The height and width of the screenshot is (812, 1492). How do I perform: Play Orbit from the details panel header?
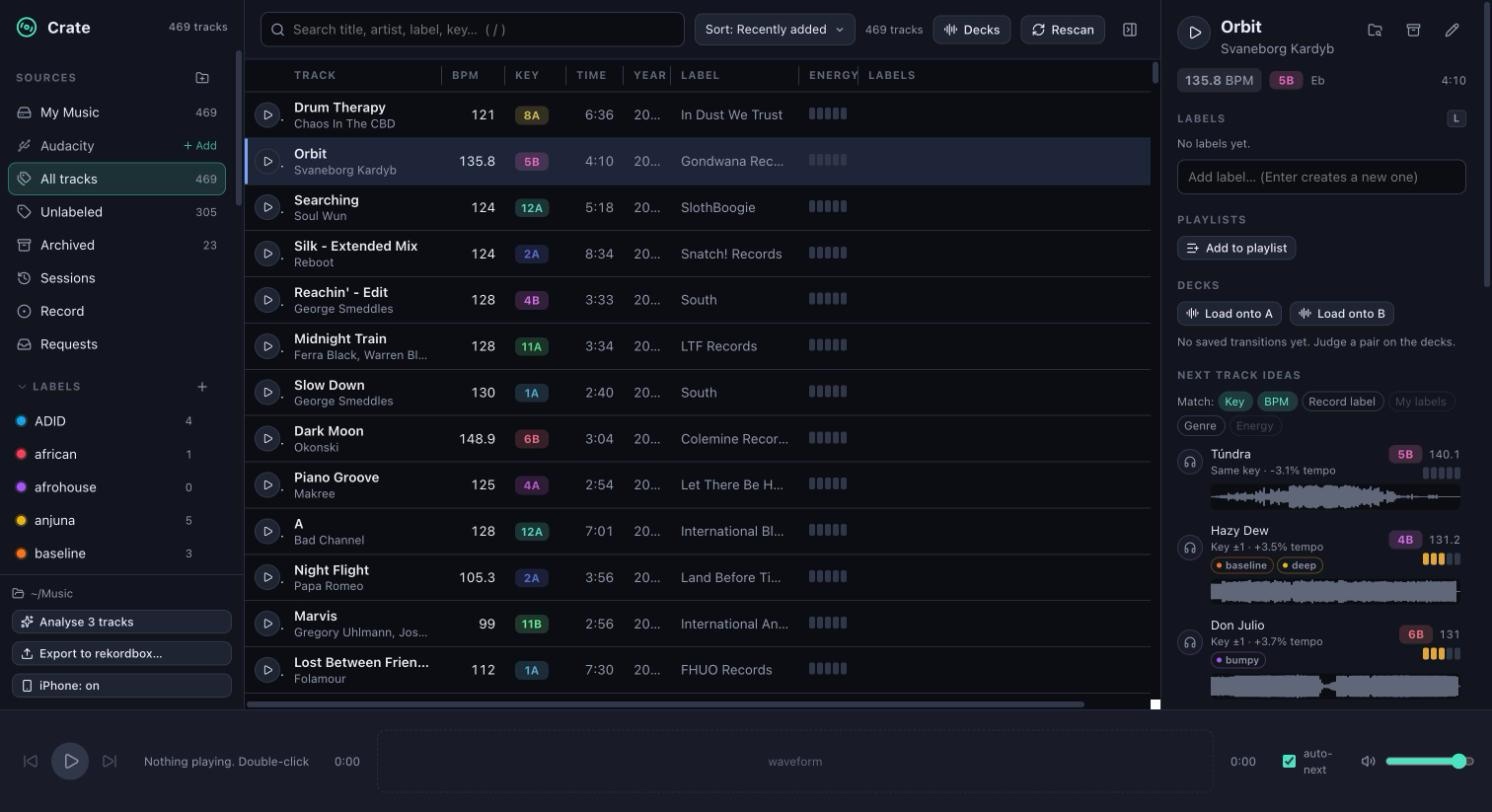[1194, 33]
